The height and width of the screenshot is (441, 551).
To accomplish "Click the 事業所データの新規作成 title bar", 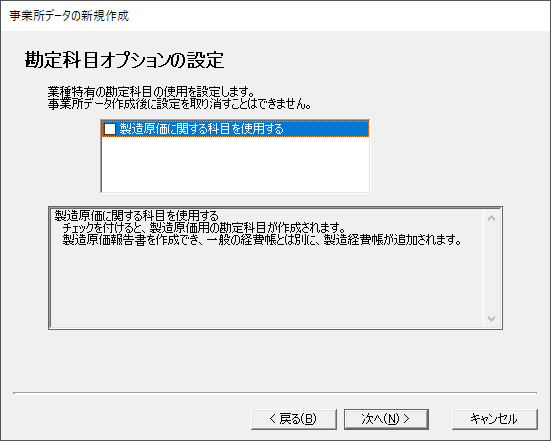I will click(x=276, y=16).
